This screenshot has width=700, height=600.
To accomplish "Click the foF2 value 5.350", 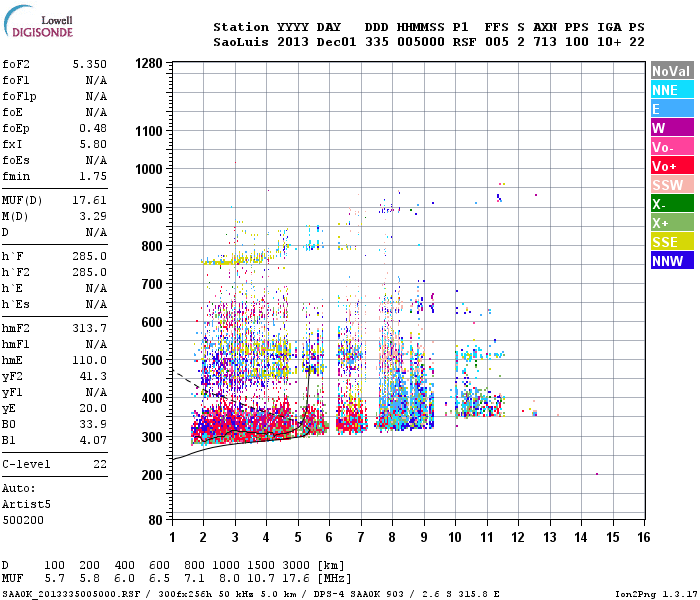I will [90, 64].
